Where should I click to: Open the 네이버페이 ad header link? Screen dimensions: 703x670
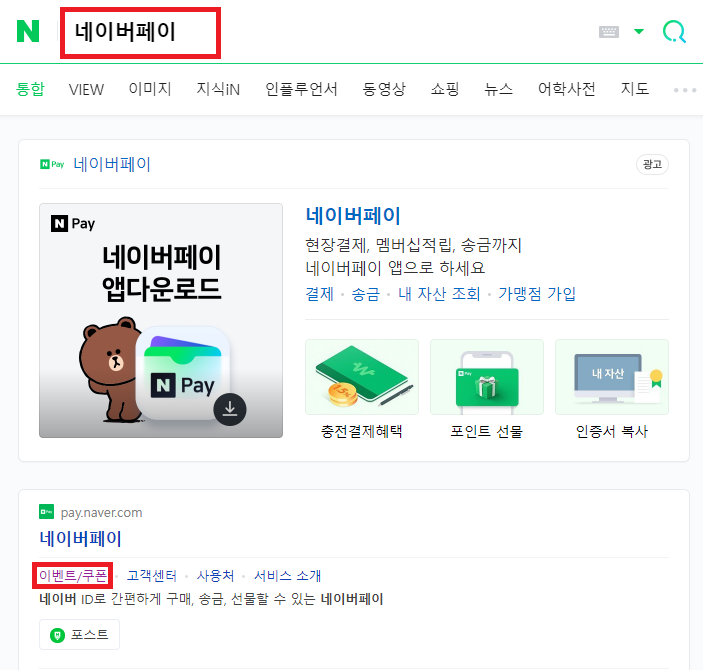pos(112,164)
